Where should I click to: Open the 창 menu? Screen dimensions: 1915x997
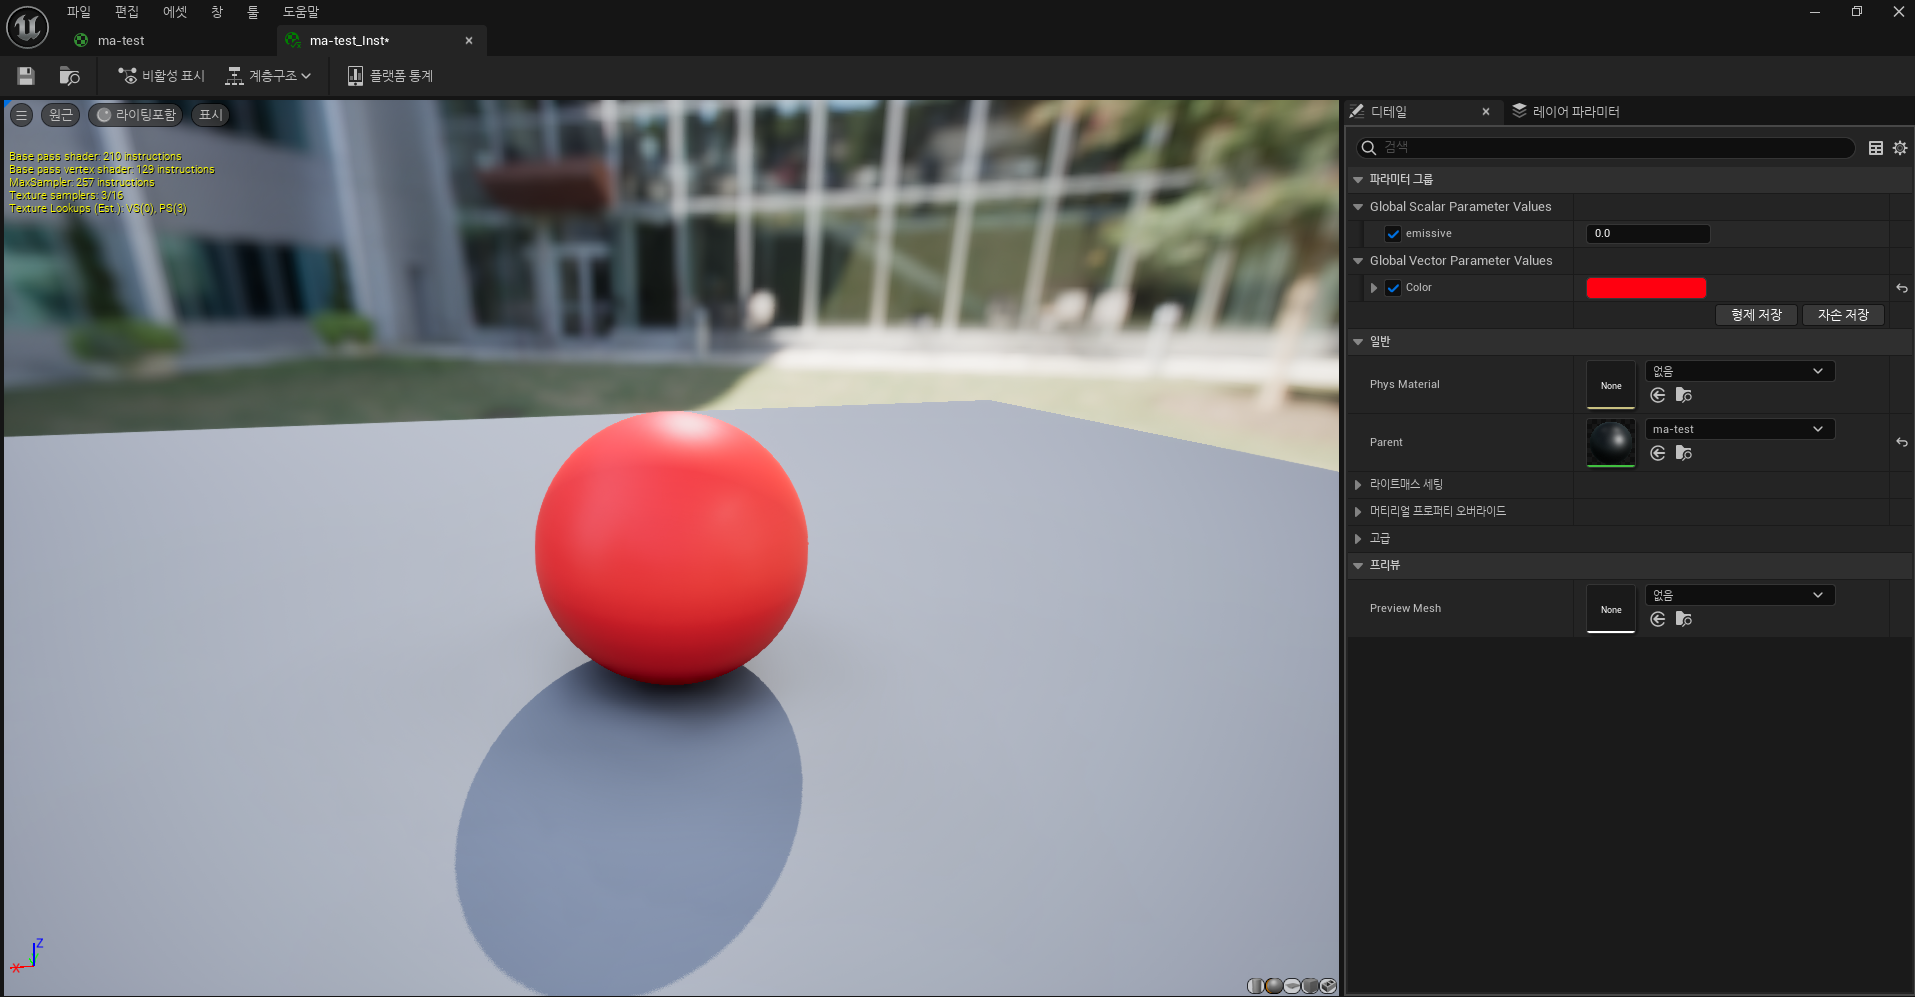[217, 12]
